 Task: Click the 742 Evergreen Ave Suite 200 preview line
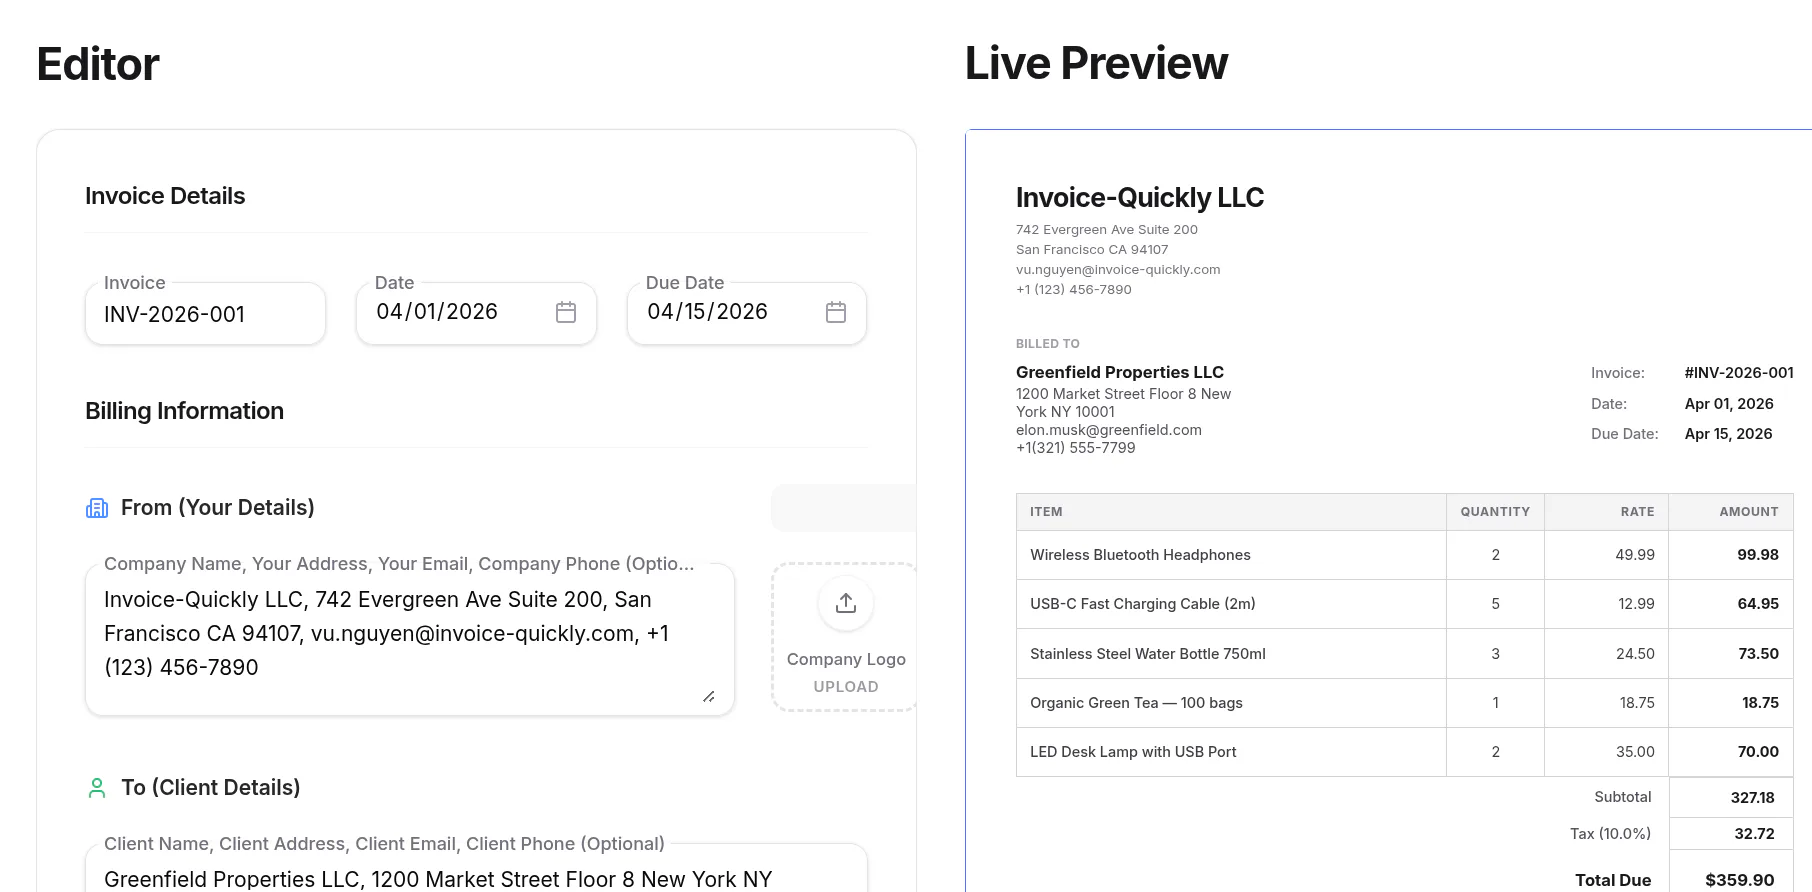(1107, 230)
